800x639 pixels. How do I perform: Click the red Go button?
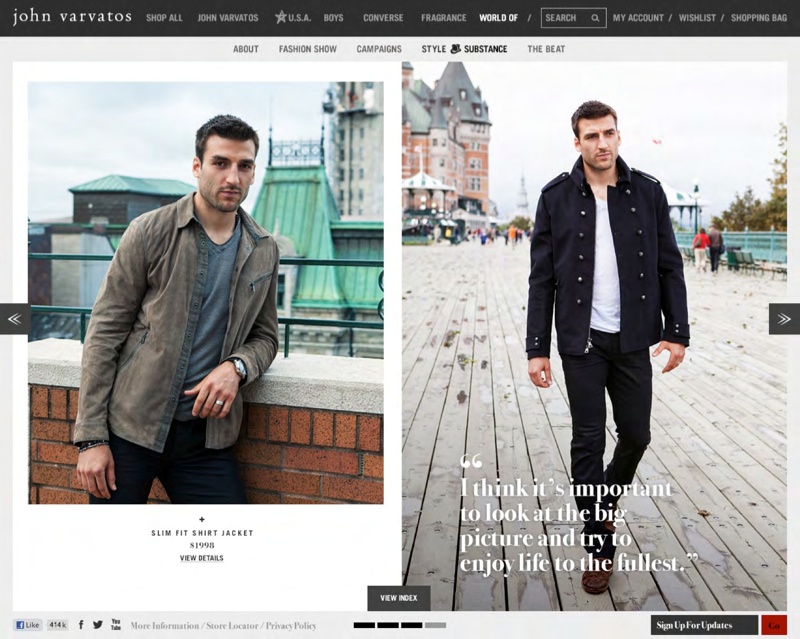pyautogui.click(x=774, y=625)
